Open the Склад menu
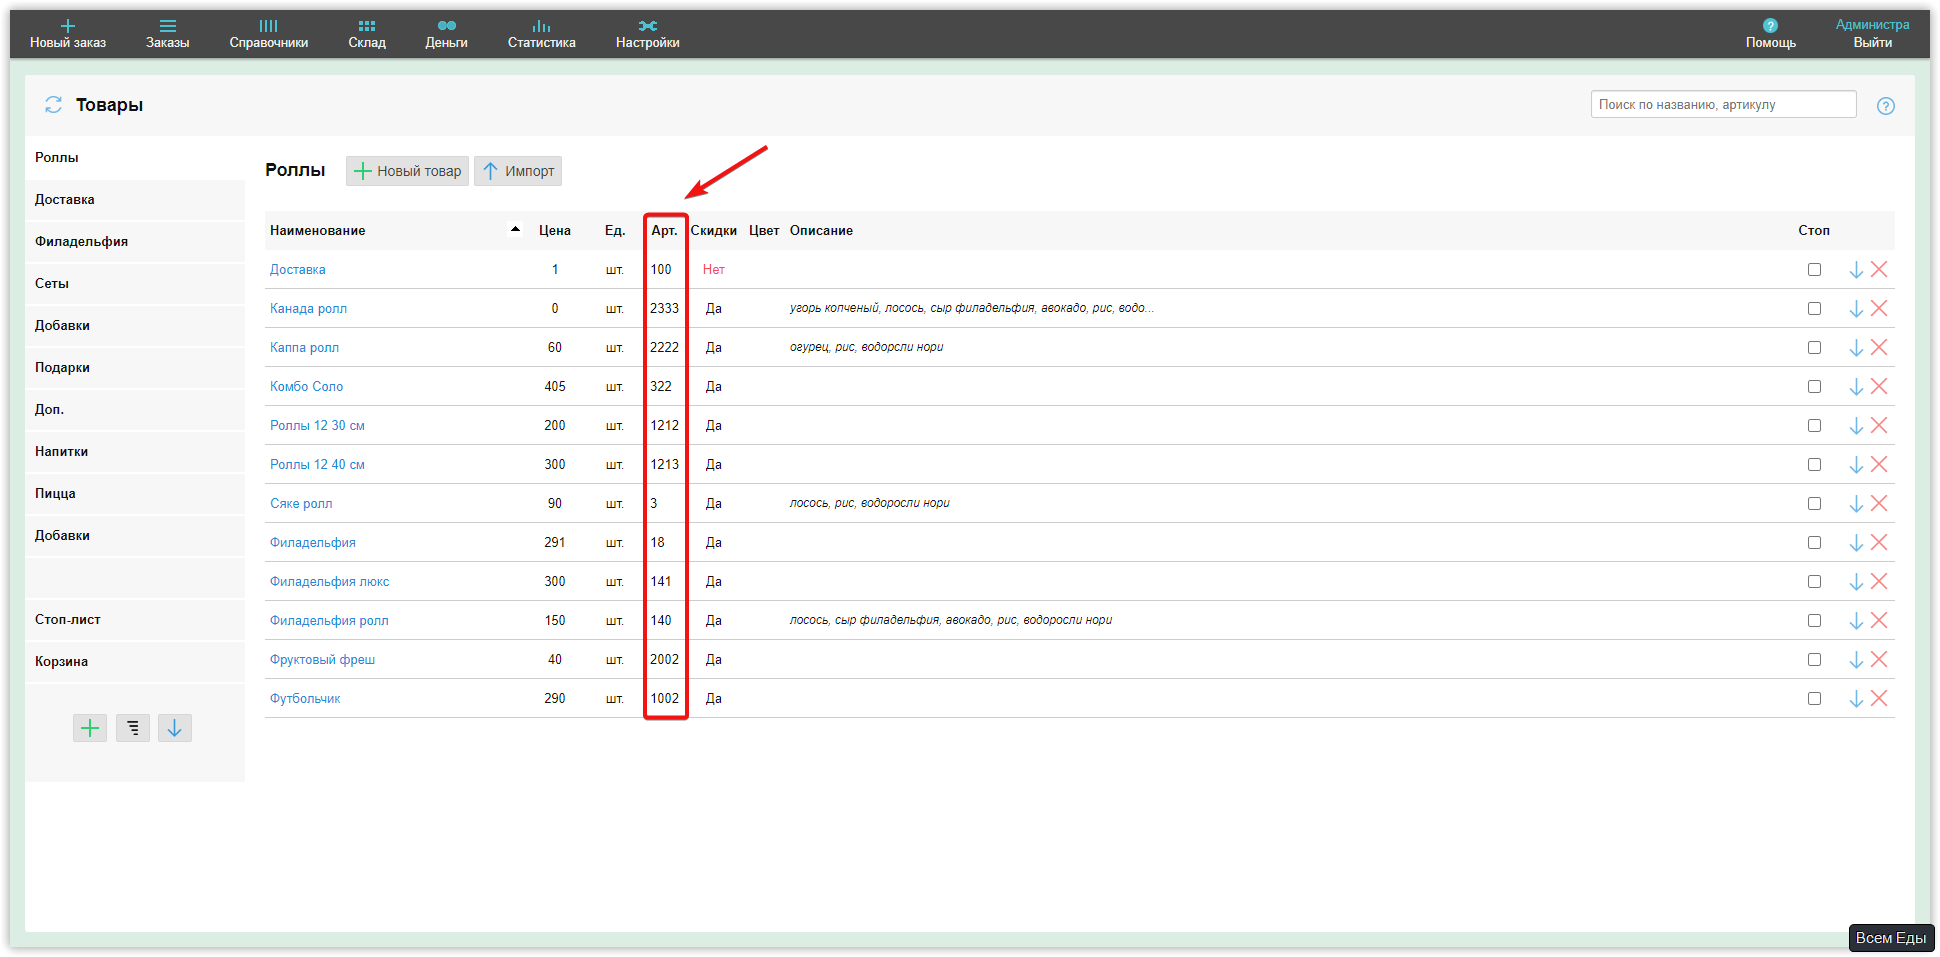This screenshot has width=1940, height=957. click(x=367, y=34)
